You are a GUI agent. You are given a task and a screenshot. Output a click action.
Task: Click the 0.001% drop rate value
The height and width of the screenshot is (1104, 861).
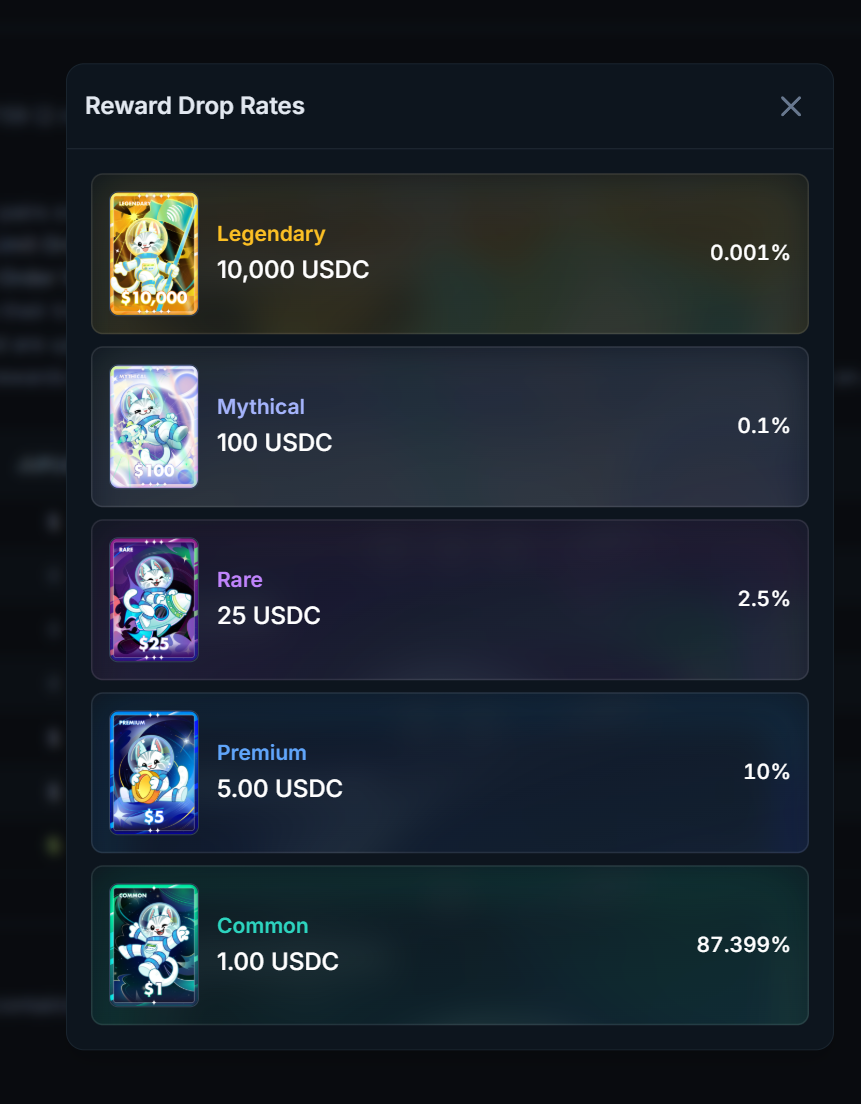click(x=750, y=253)
